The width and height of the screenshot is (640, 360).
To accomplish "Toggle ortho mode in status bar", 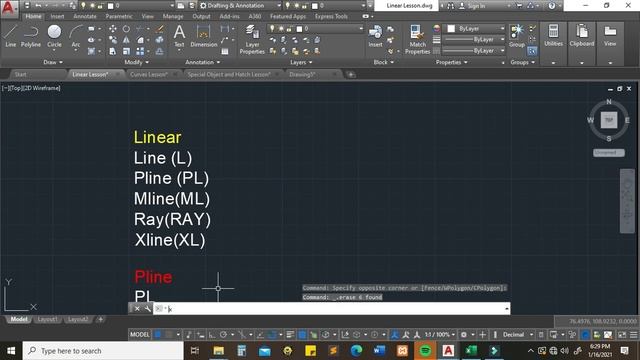I will 212,335.
